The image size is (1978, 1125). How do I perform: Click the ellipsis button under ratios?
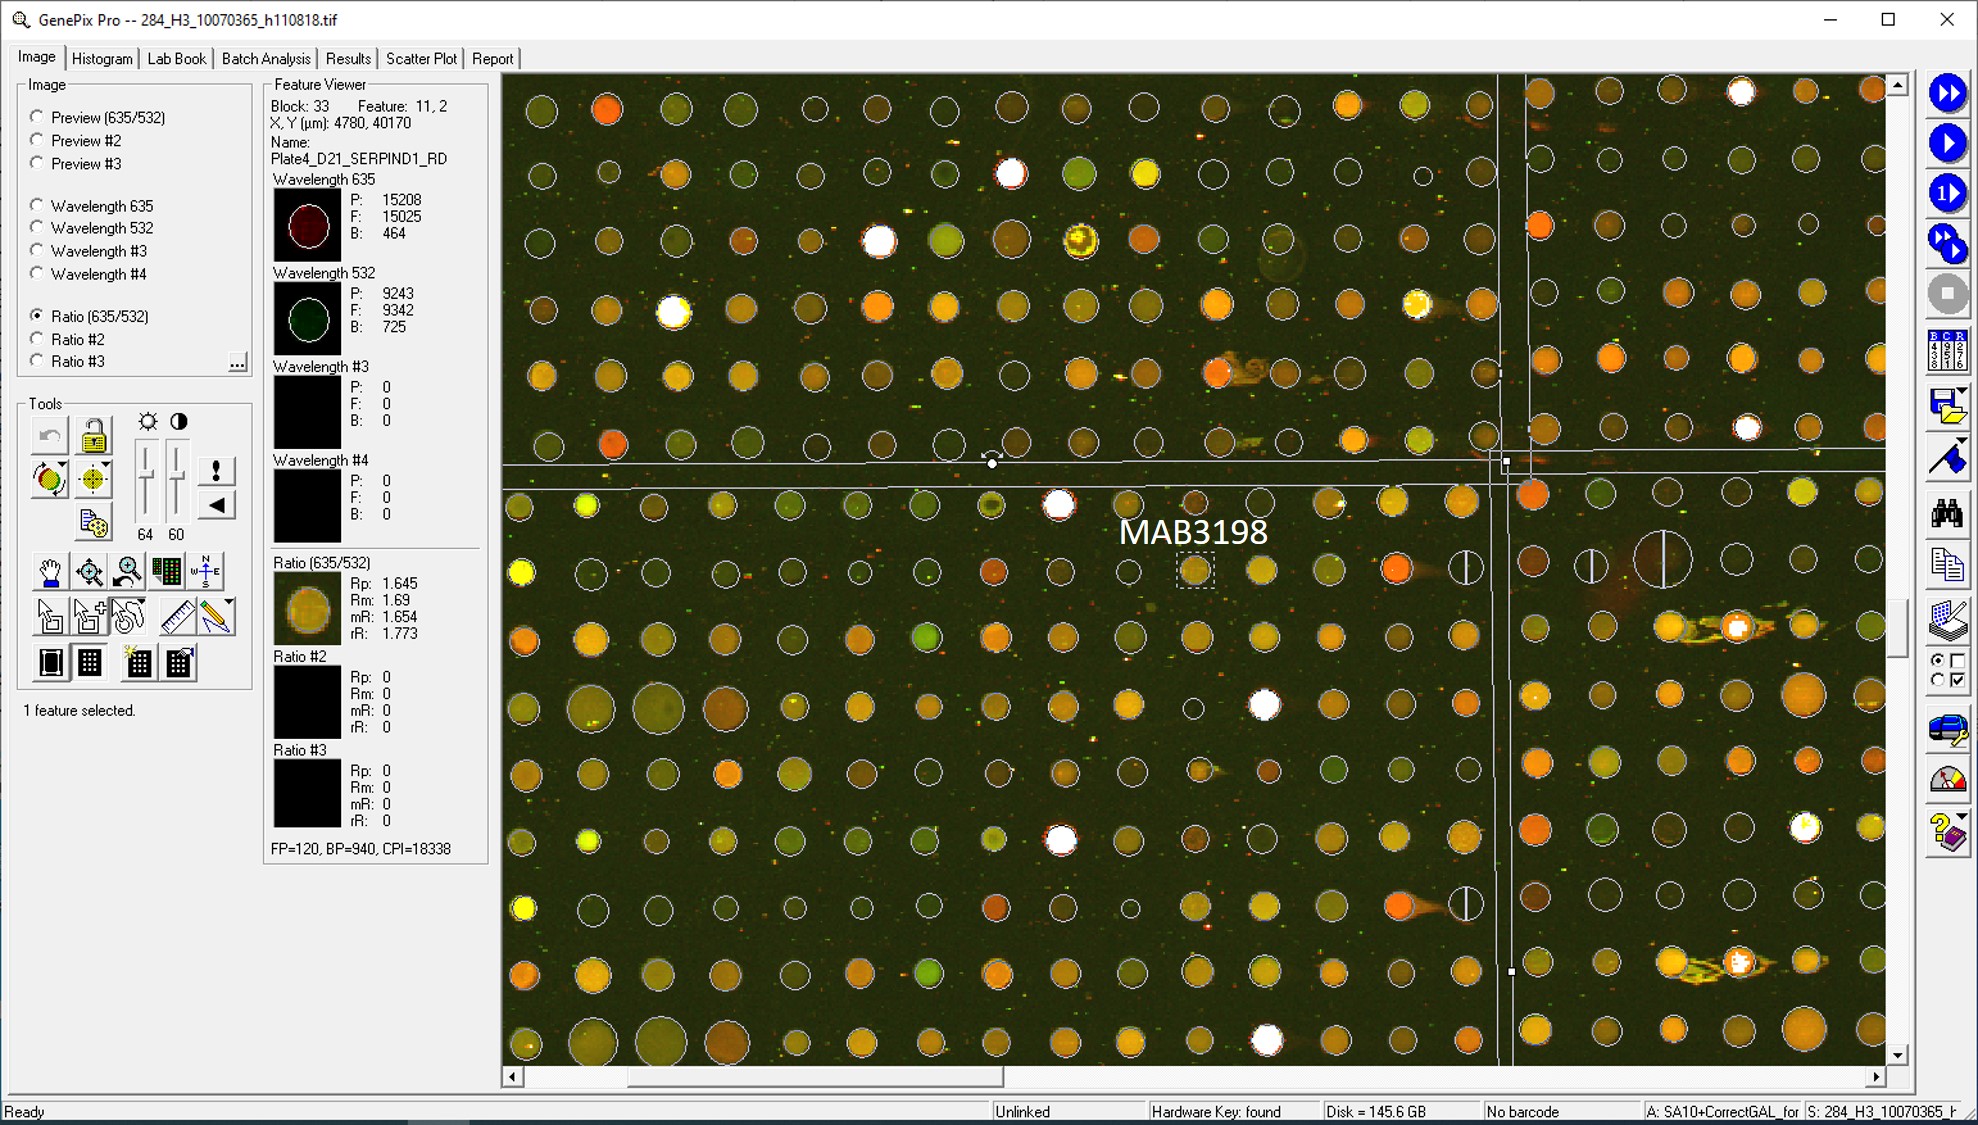237,362
